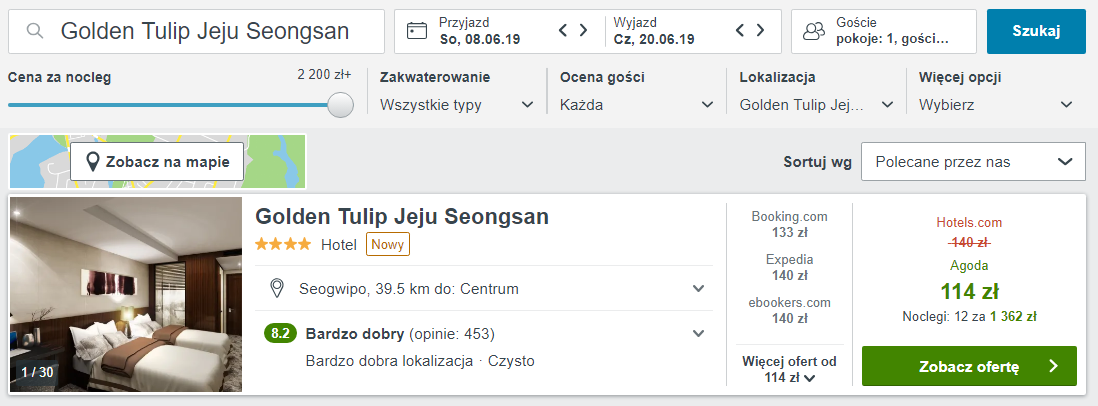This screenshot has height=406, width=1098.
Task: Move check-out date back one day
Action: (x=742, y=31)
